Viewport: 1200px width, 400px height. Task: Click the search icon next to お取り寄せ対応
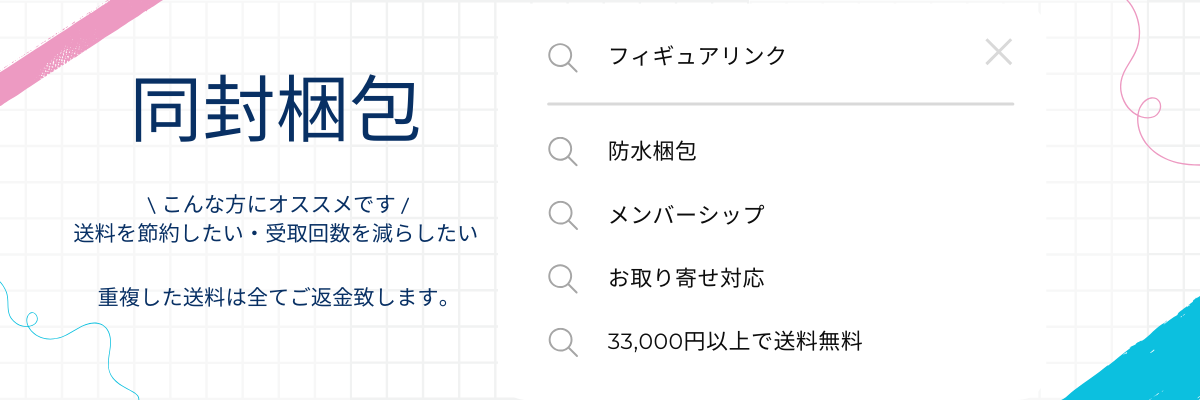coord(564,279)
